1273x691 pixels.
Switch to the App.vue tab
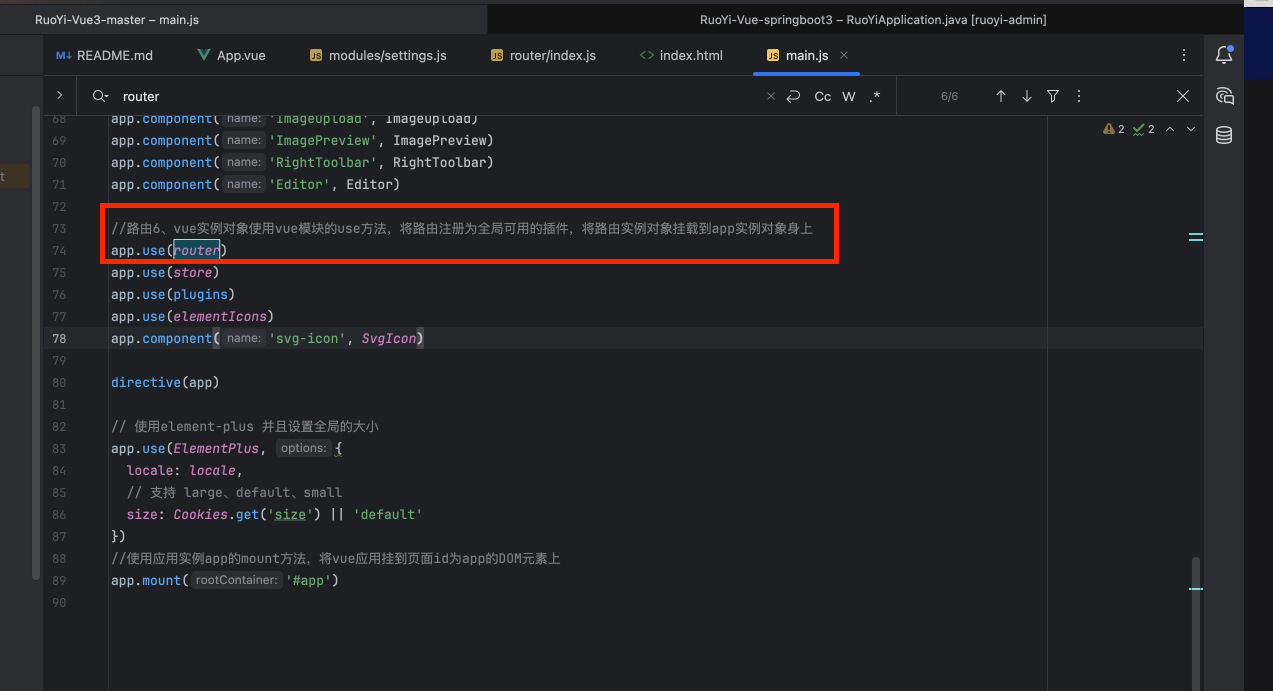[241, 55]
